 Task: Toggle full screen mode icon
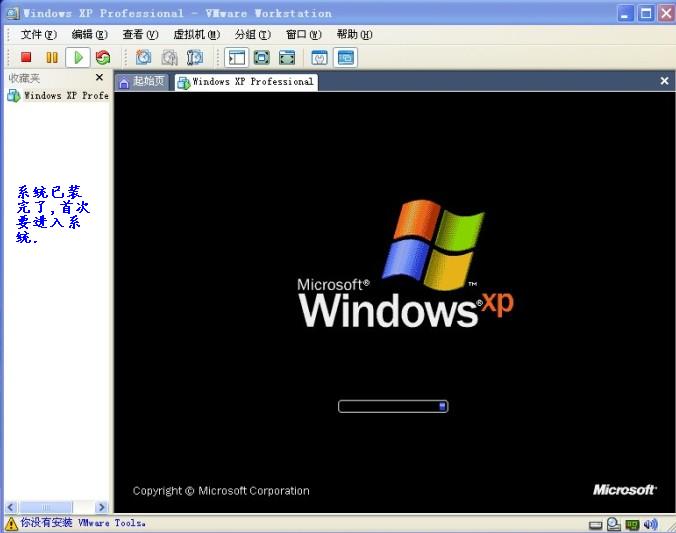tap(262, 58)
